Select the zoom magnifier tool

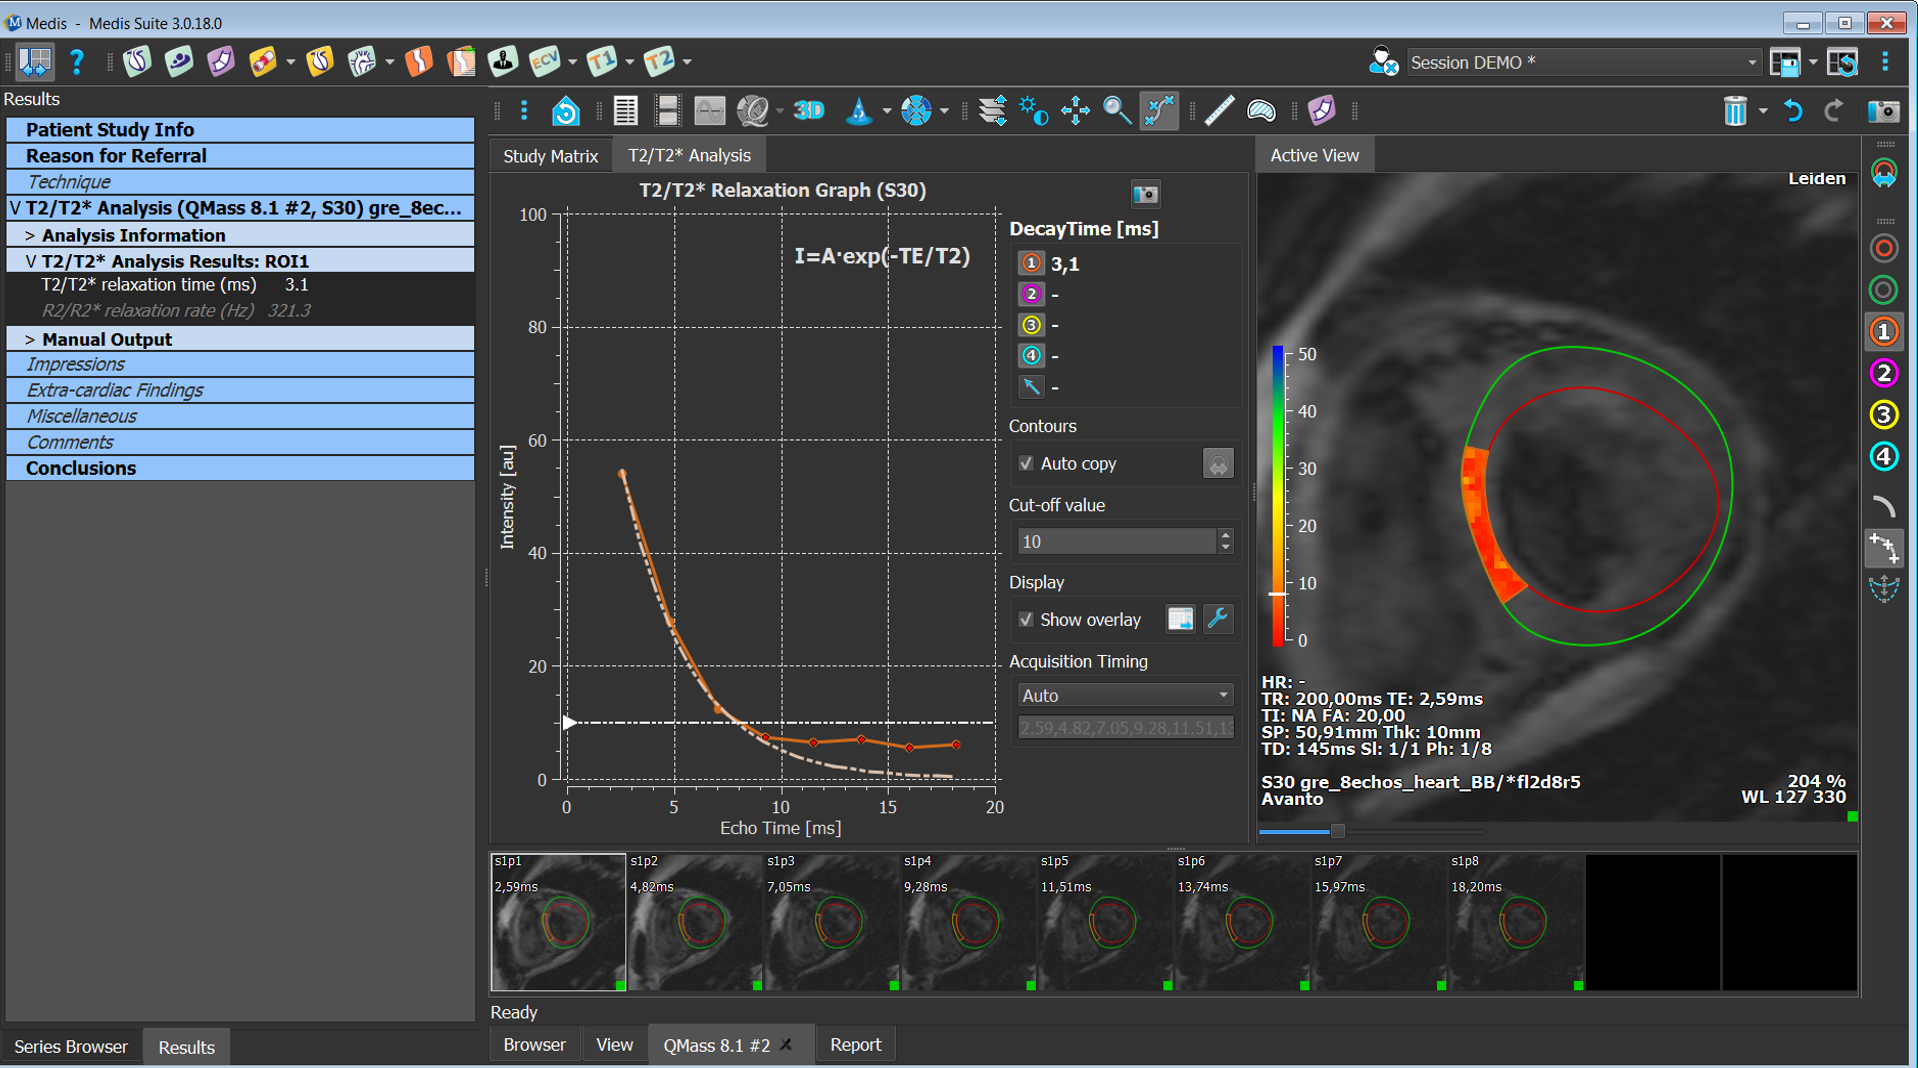(x=1116, y=111)
